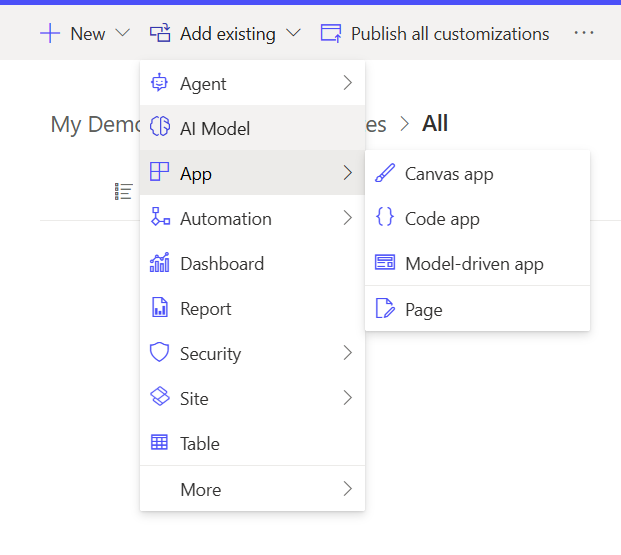Viewport: 621px width, 555px height.
Task: Expand the Site submenu arrow
Action: click(x=347, y=398)
